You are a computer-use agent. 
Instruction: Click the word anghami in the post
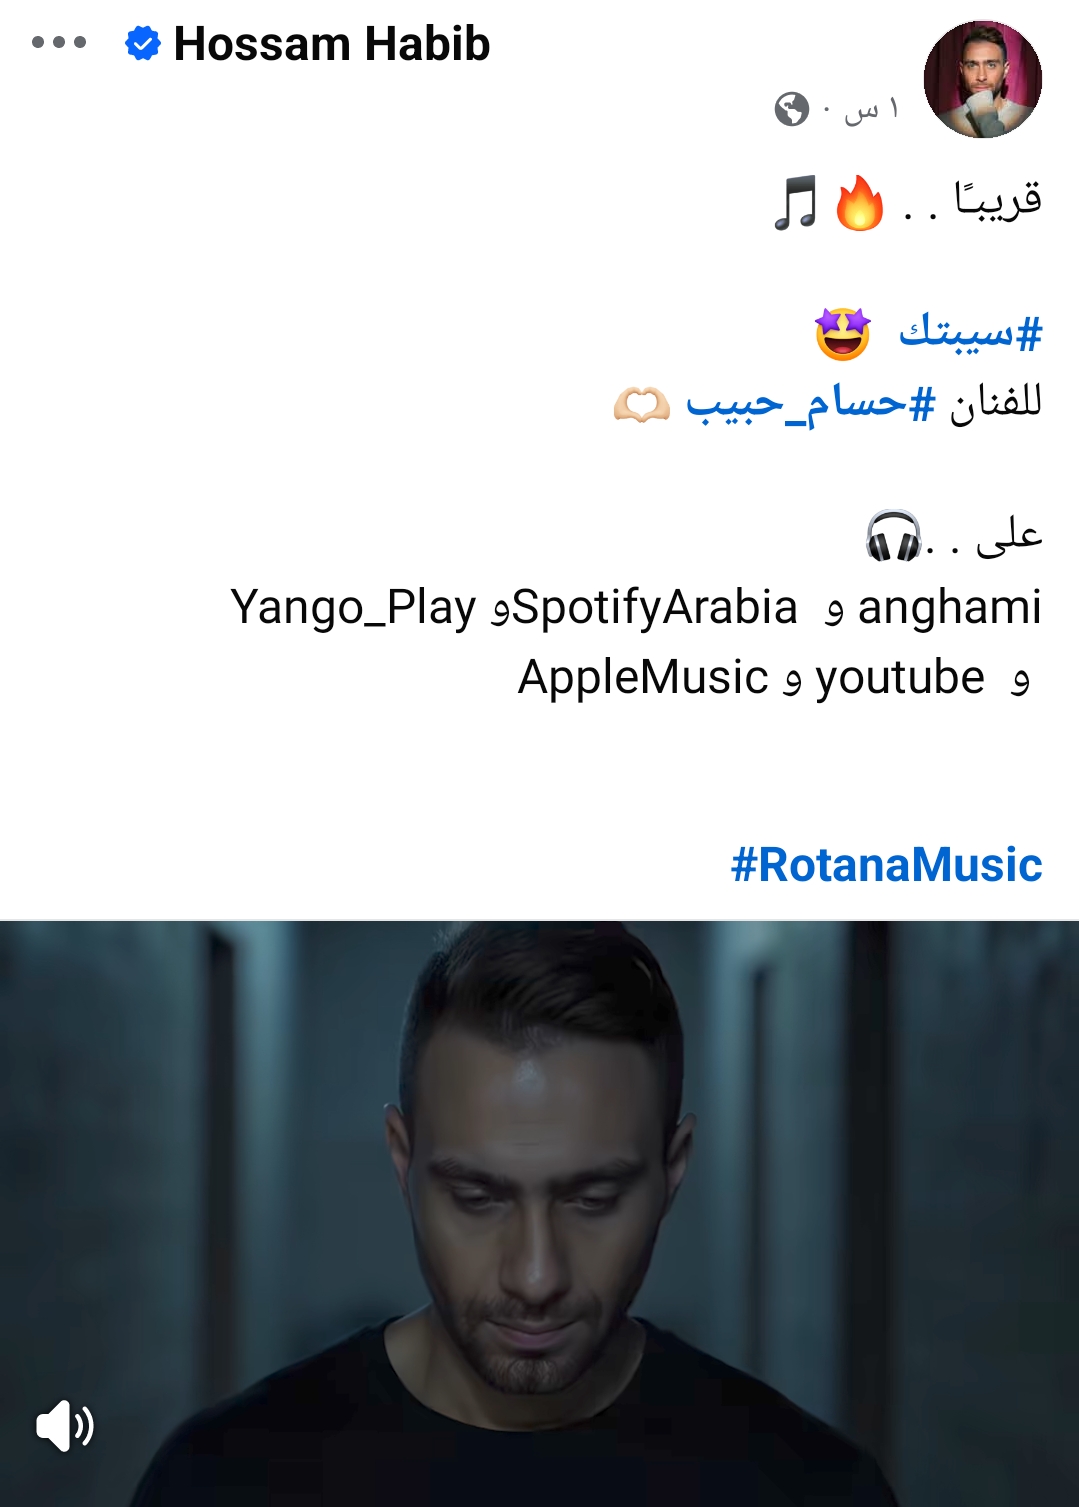pos(950,607)
